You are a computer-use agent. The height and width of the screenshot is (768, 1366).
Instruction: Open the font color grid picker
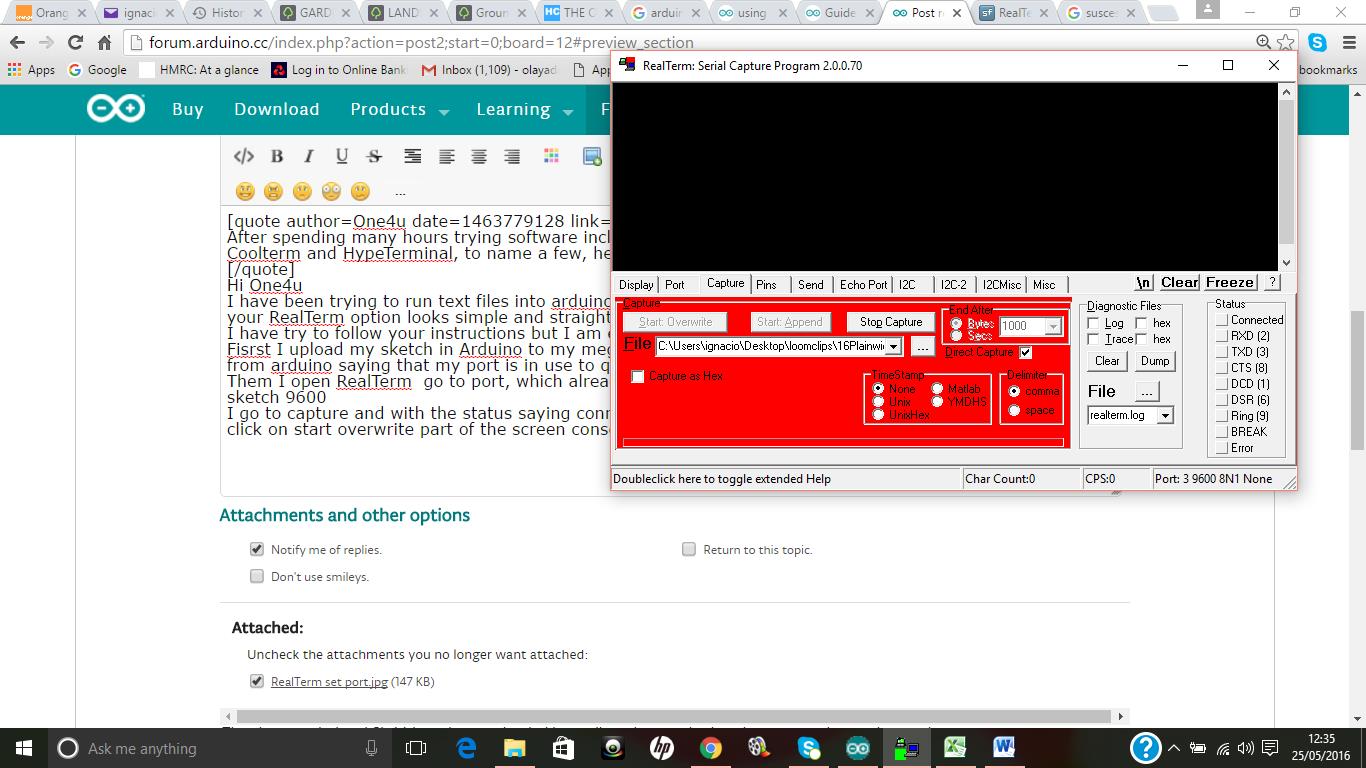(x=551, y=156)
